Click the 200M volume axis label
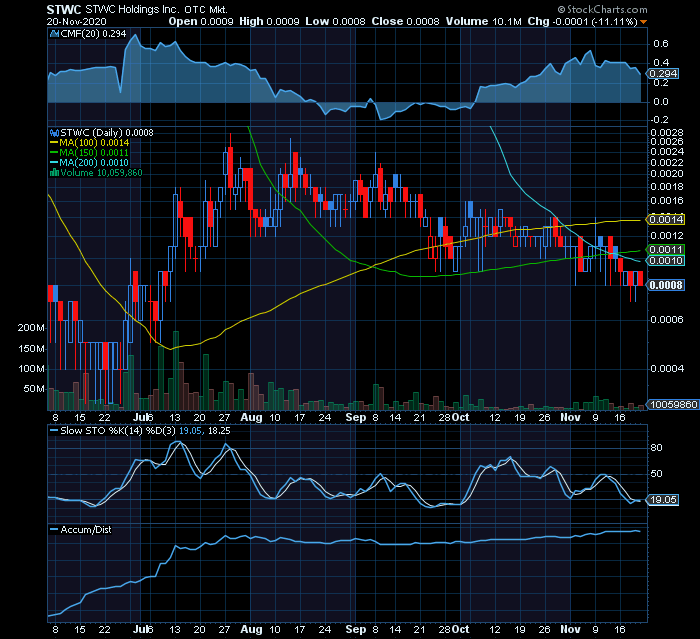This screenshot has width=700, height=639. click(x=31, y=328)
